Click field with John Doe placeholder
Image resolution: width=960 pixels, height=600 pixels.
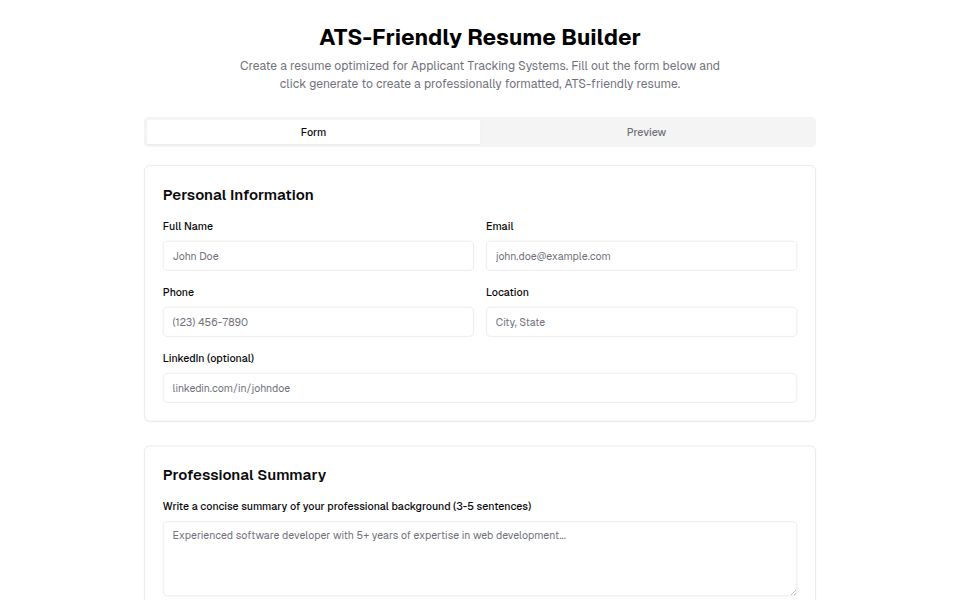[x=318, y=255]
